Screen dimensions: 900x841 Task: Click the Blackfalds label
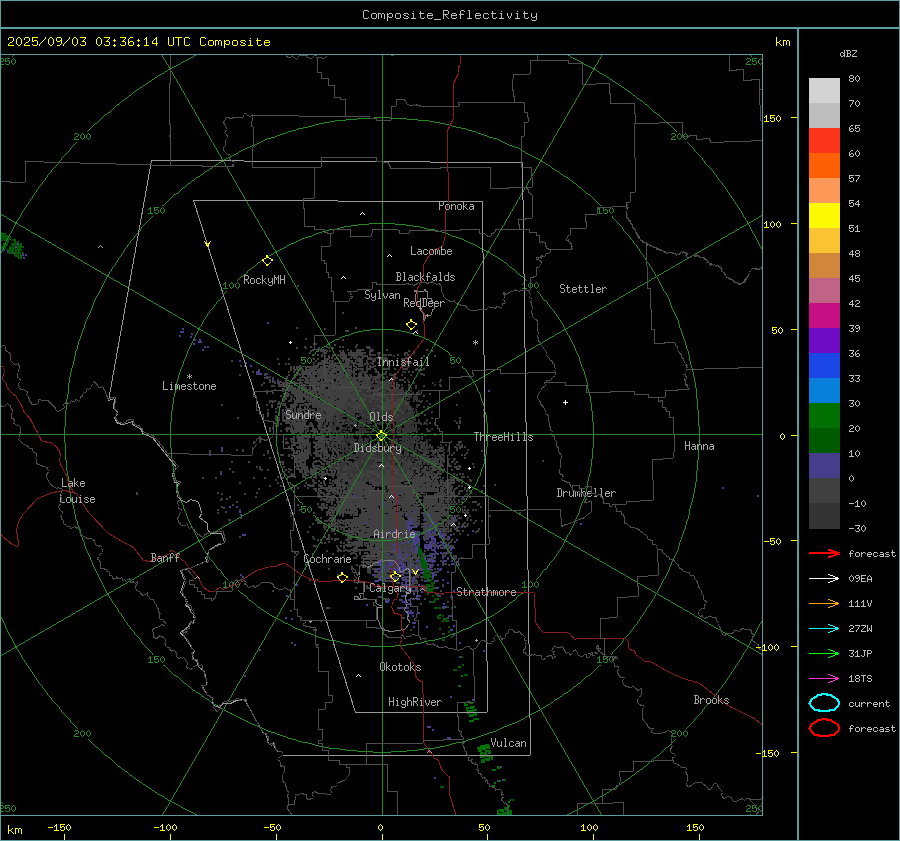[425, 277]
